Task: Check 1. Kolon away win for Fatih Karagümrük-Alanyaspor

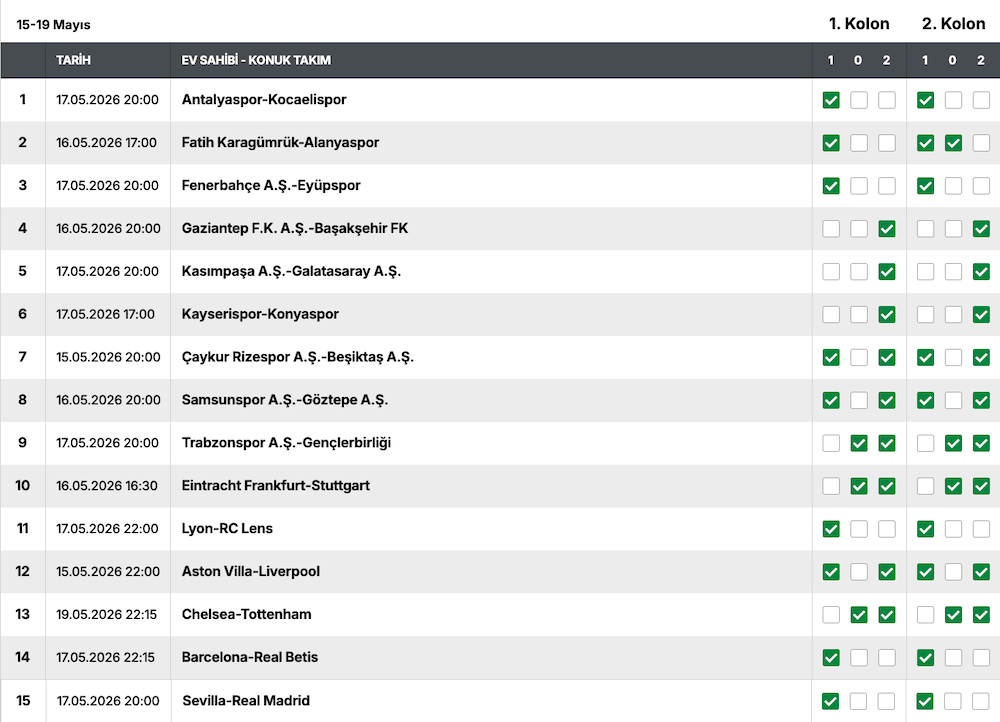Action: coord(886,143)
